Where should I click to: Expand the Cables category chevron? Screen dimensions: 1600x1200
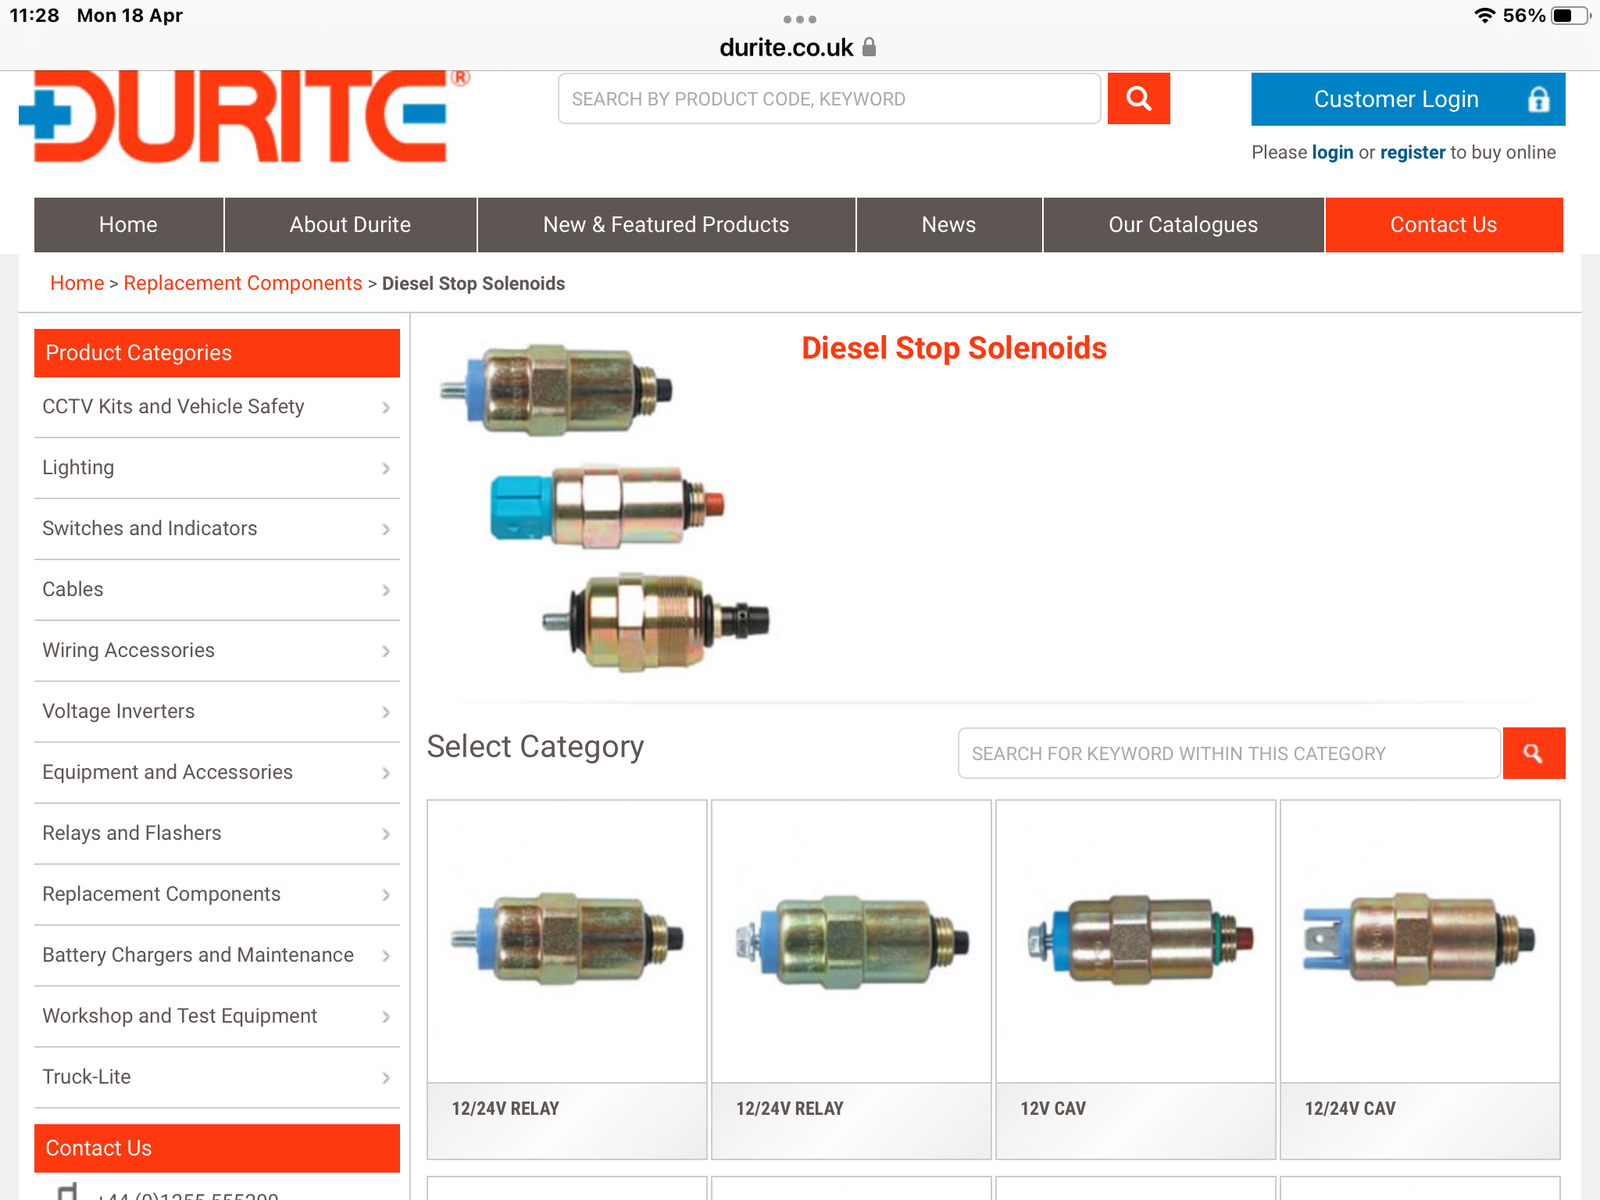[386, 590]
